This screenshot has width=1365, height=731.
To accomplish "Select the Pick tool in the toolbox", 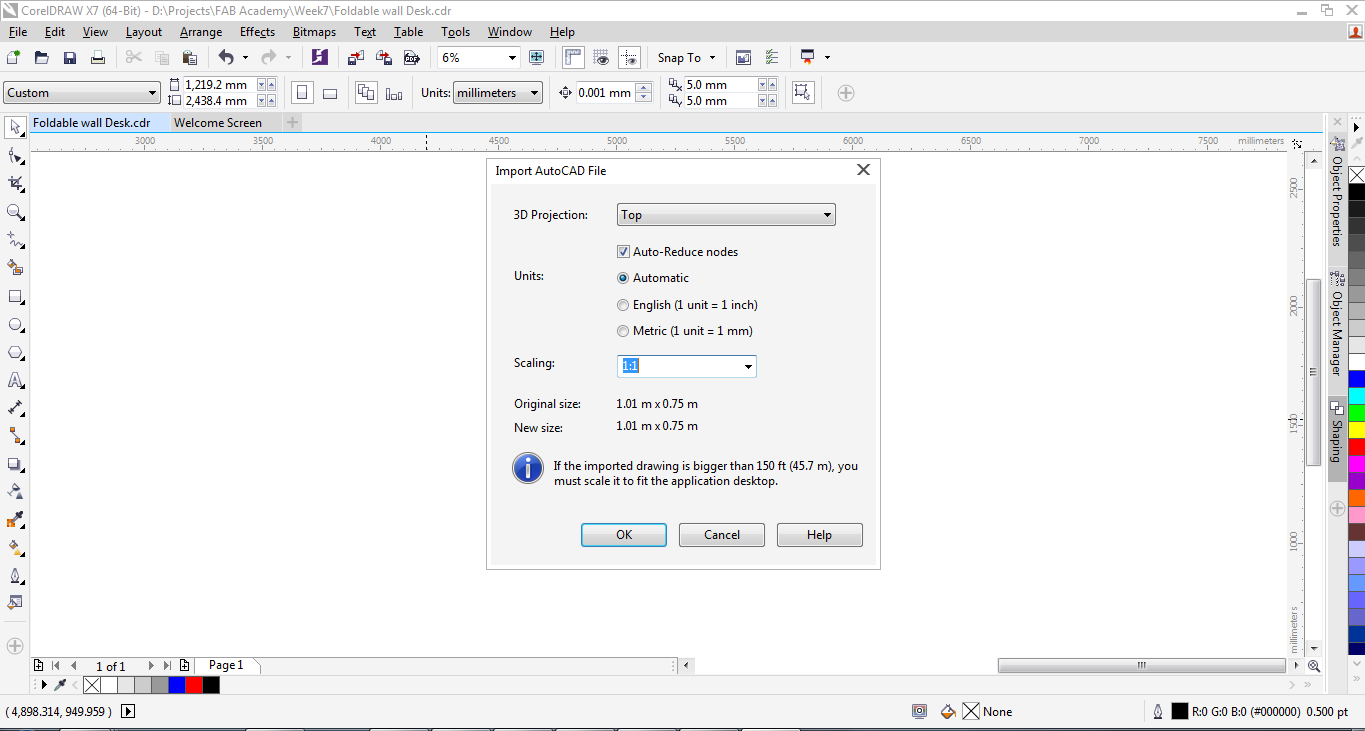I will pos(15,127).
